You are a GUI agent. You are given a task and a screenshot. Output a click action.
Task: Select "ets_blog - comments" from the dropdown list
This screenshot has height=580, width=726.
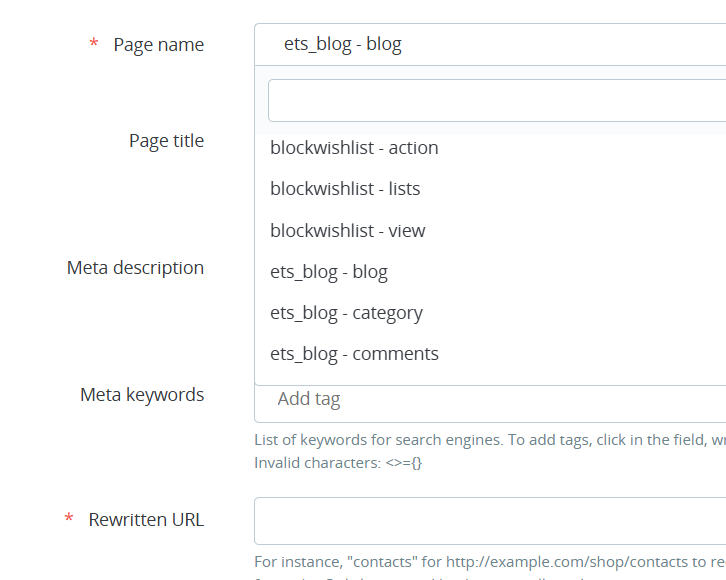(x=354, y=354)
